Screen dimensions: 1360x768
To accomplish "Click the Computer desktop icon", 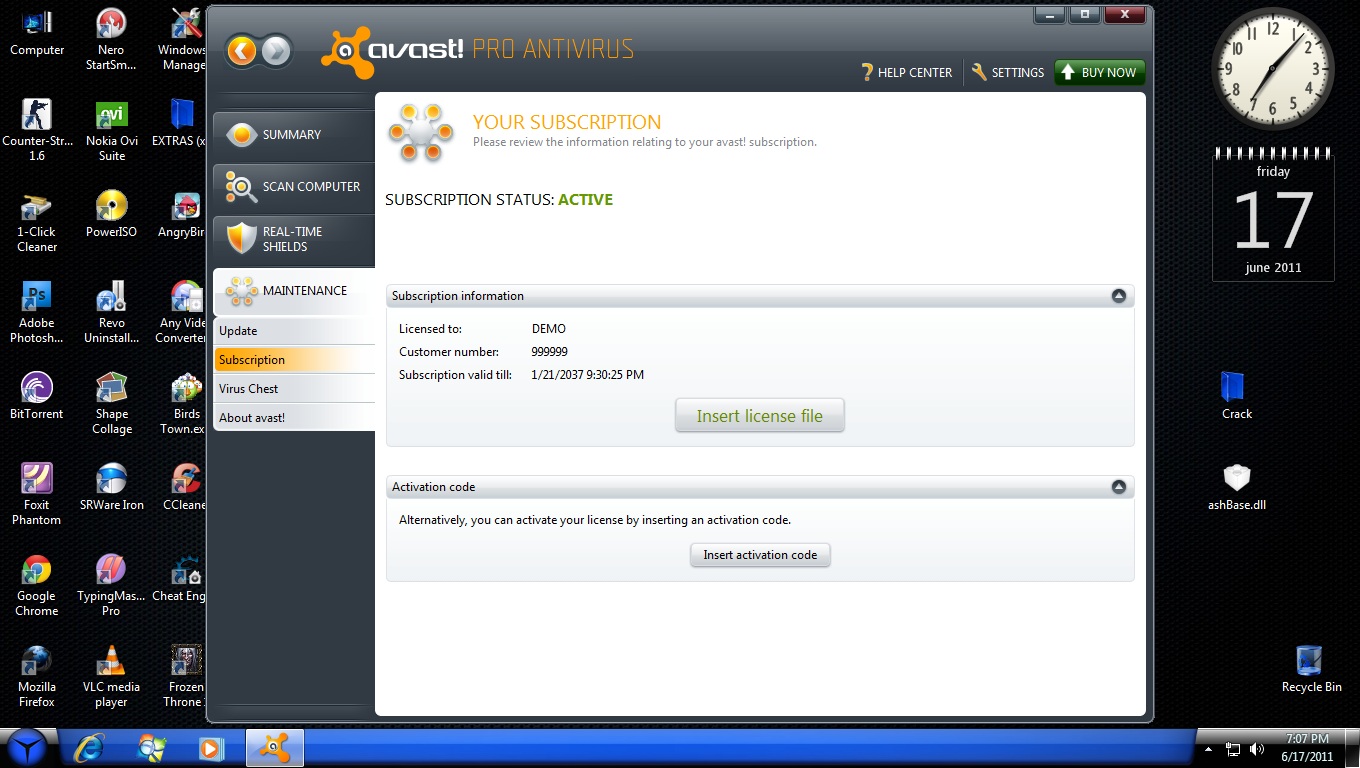I will [37, 32].
